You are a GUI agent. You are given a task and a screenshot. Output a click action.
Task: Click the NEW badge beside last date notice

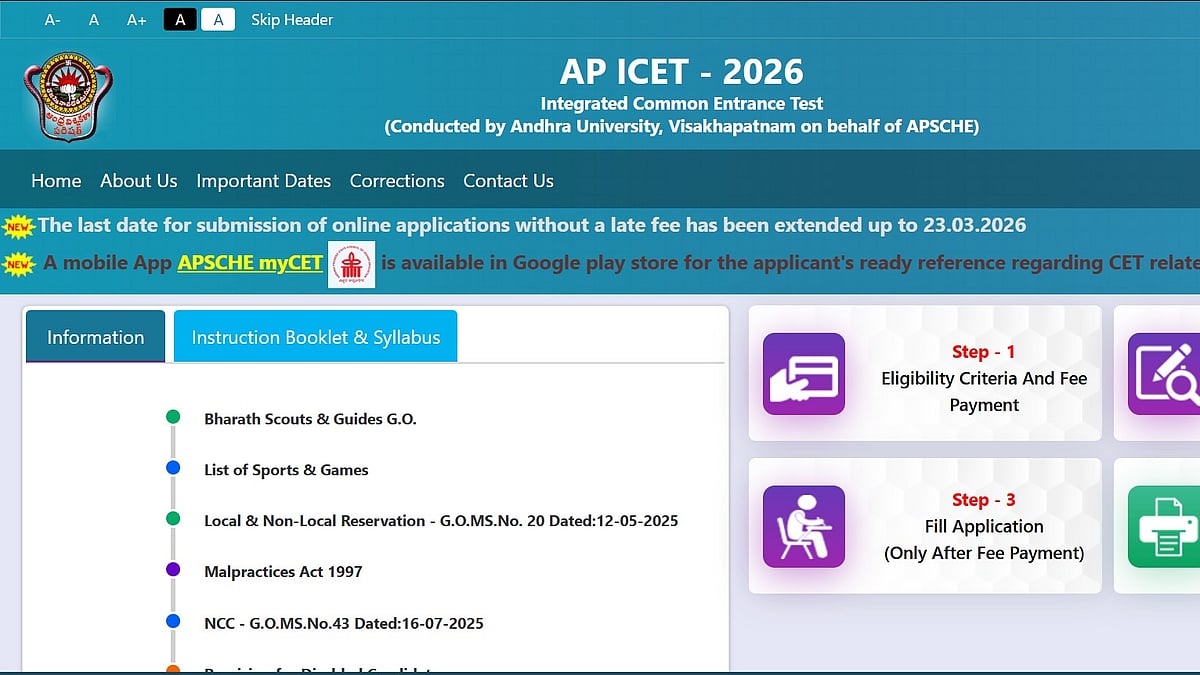pos(19,226)
